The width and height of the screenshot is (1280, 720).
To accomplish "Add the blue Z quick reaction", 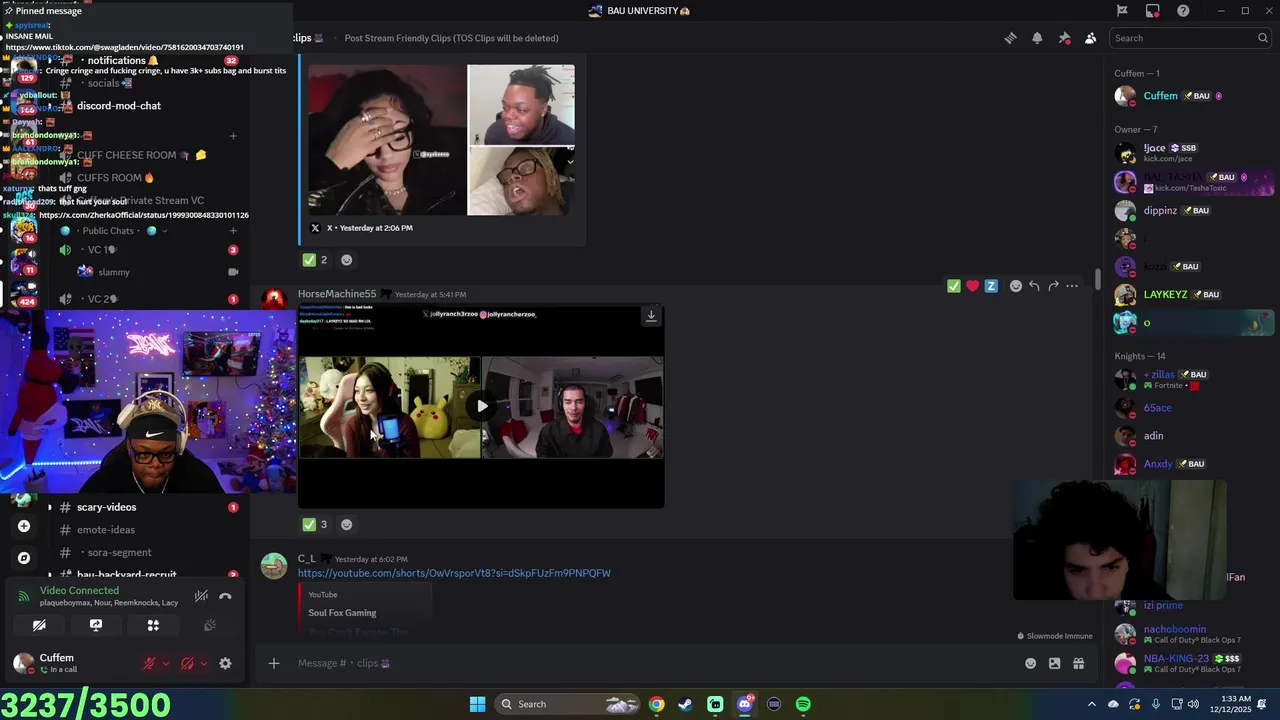I will coord(991,286).
